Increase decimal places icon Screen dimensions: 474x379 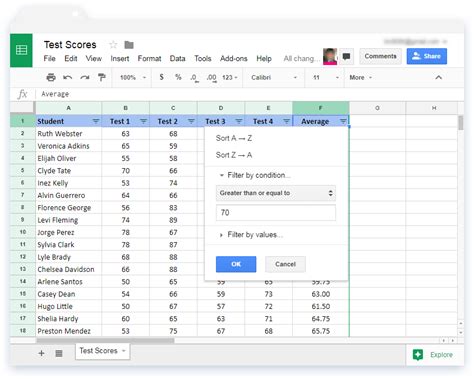point(211,78)
